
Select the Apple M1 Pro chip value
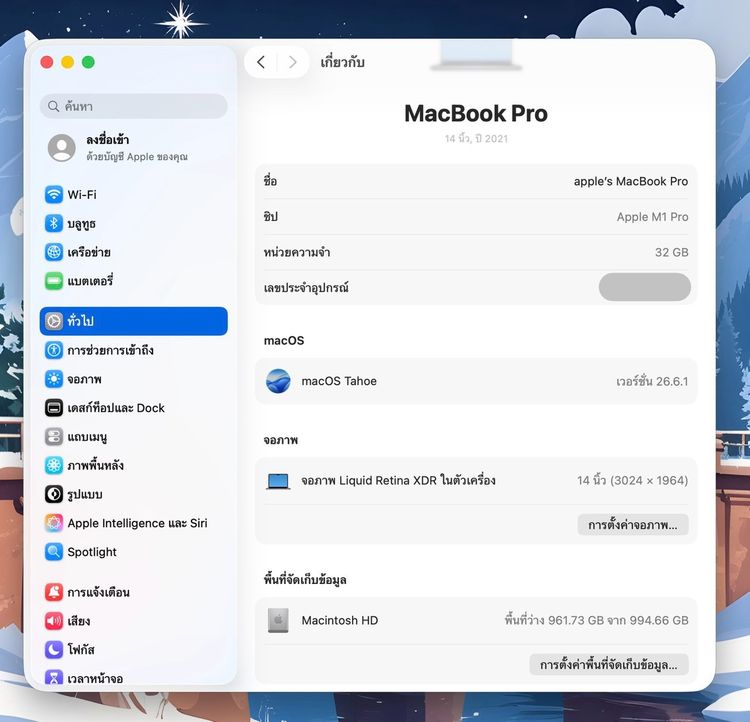click(652, 217)
